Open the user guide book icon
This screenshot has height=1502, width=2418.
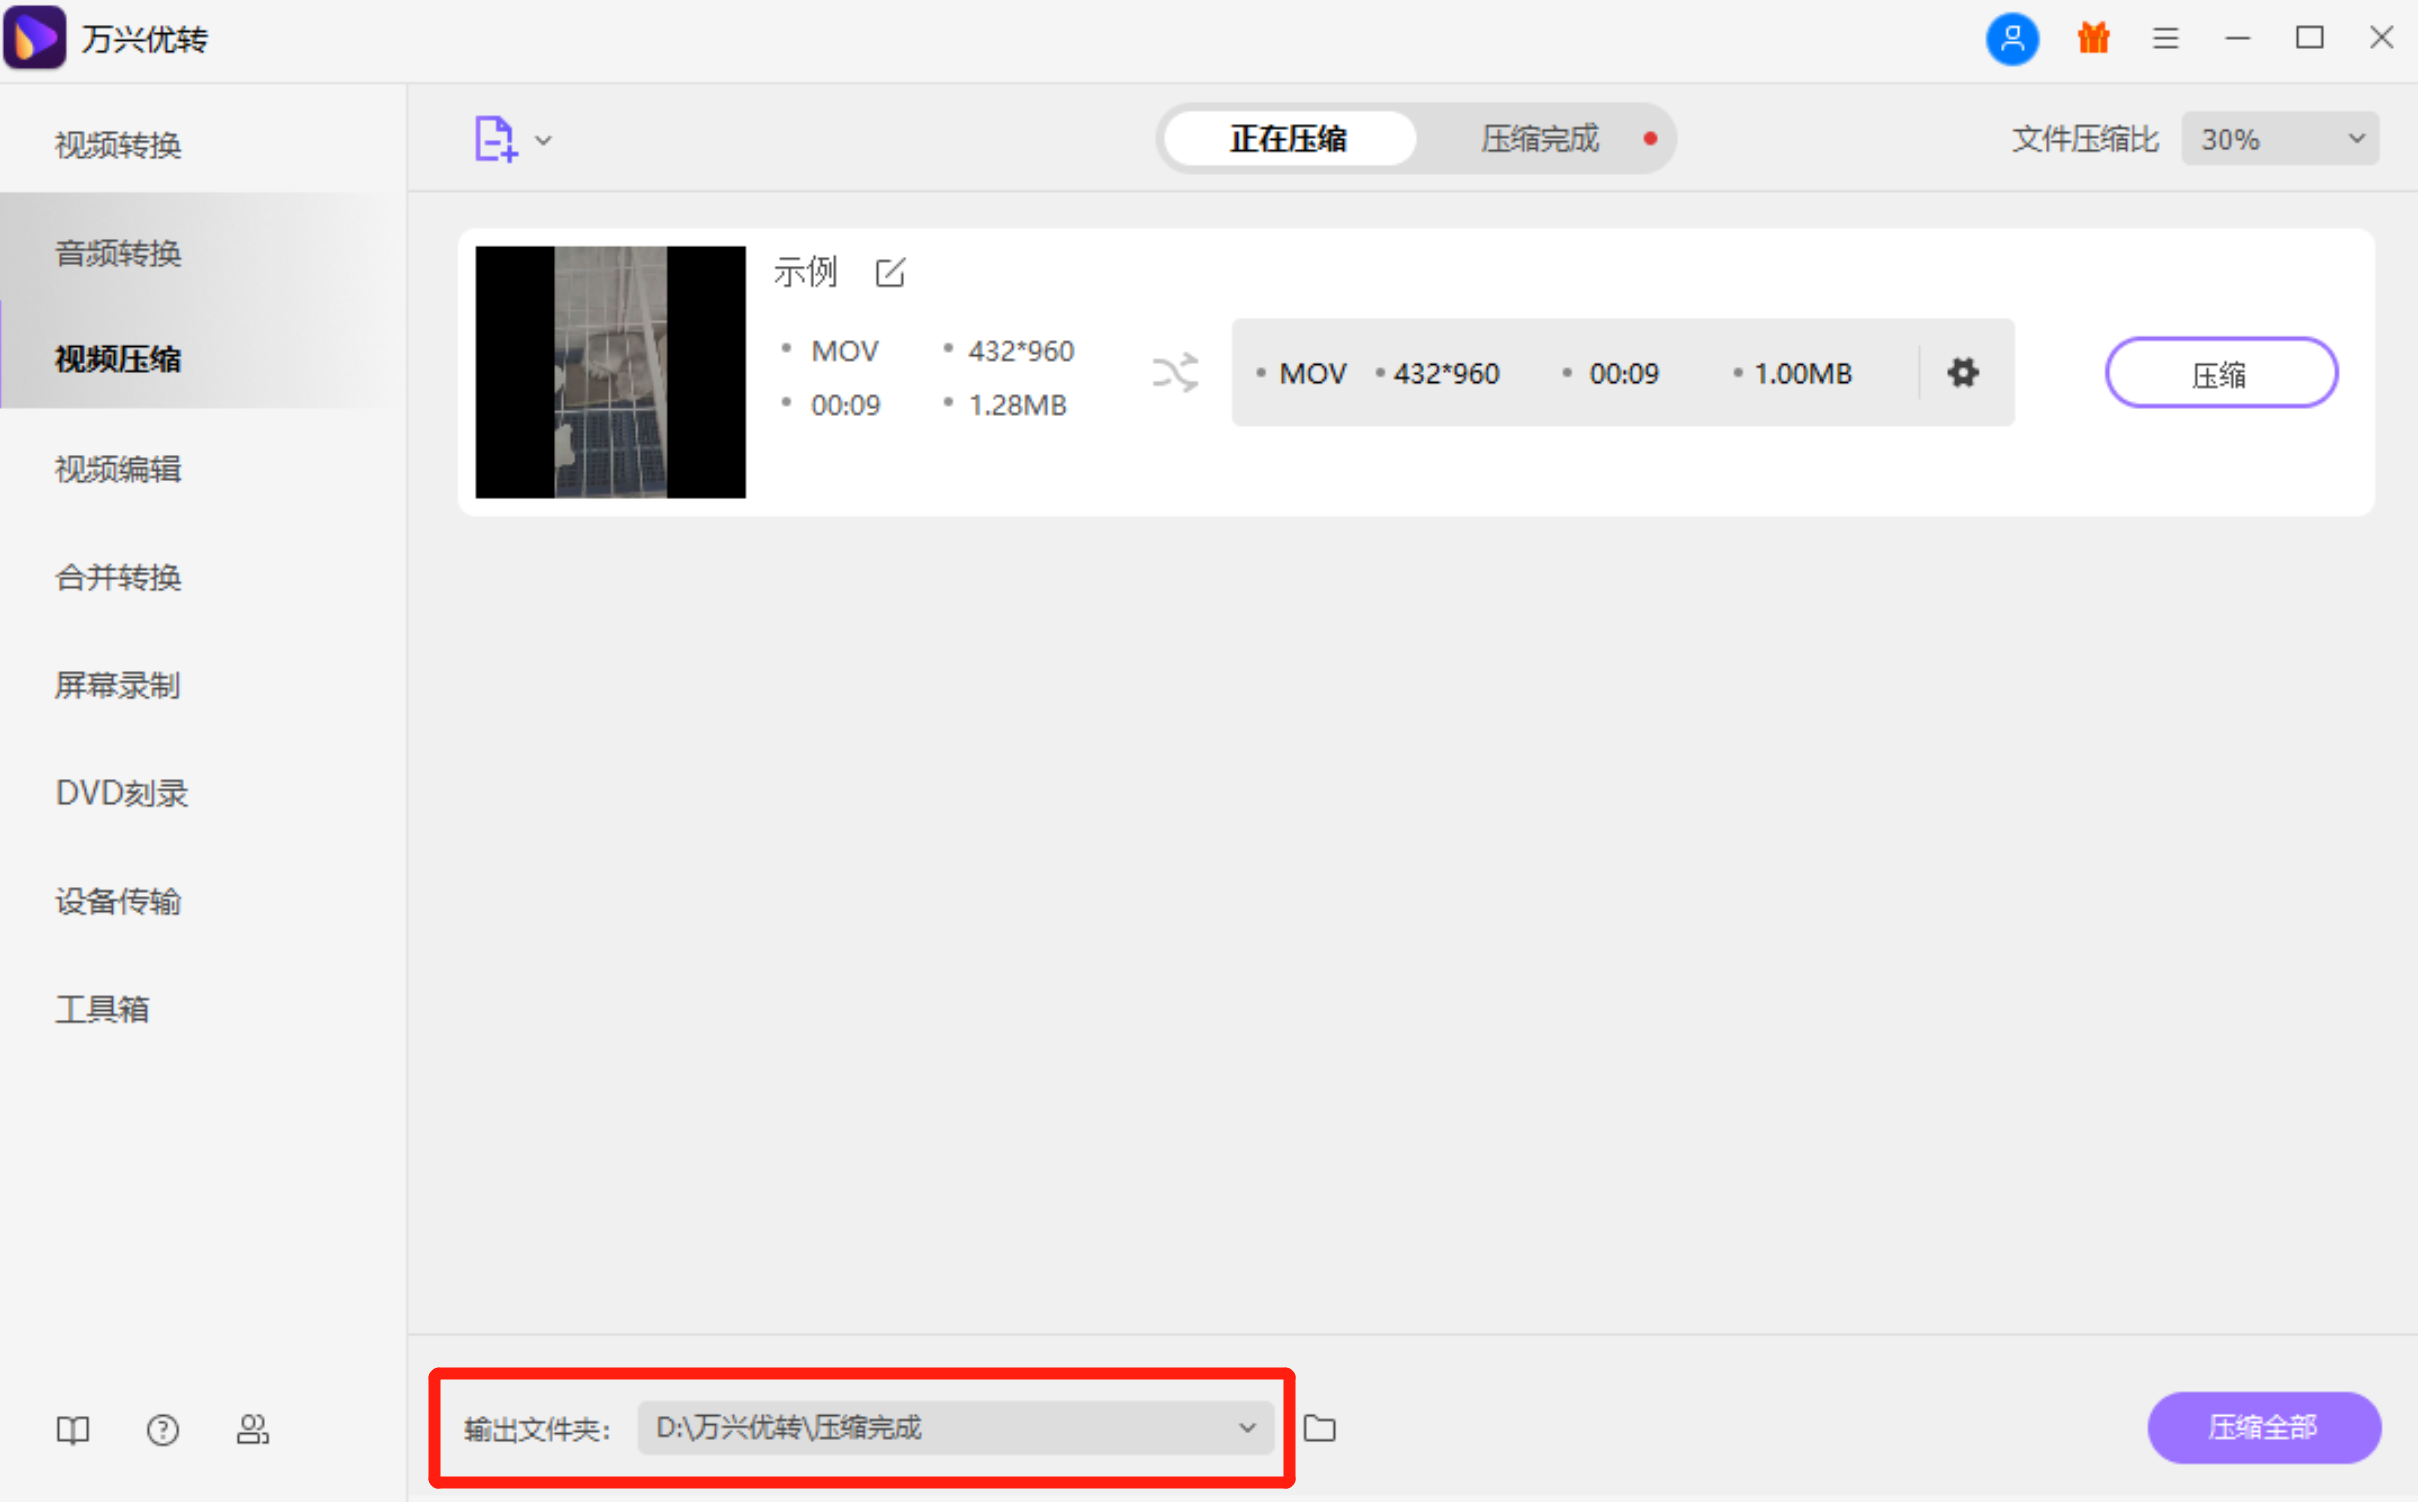click(x=72, y=1430)
